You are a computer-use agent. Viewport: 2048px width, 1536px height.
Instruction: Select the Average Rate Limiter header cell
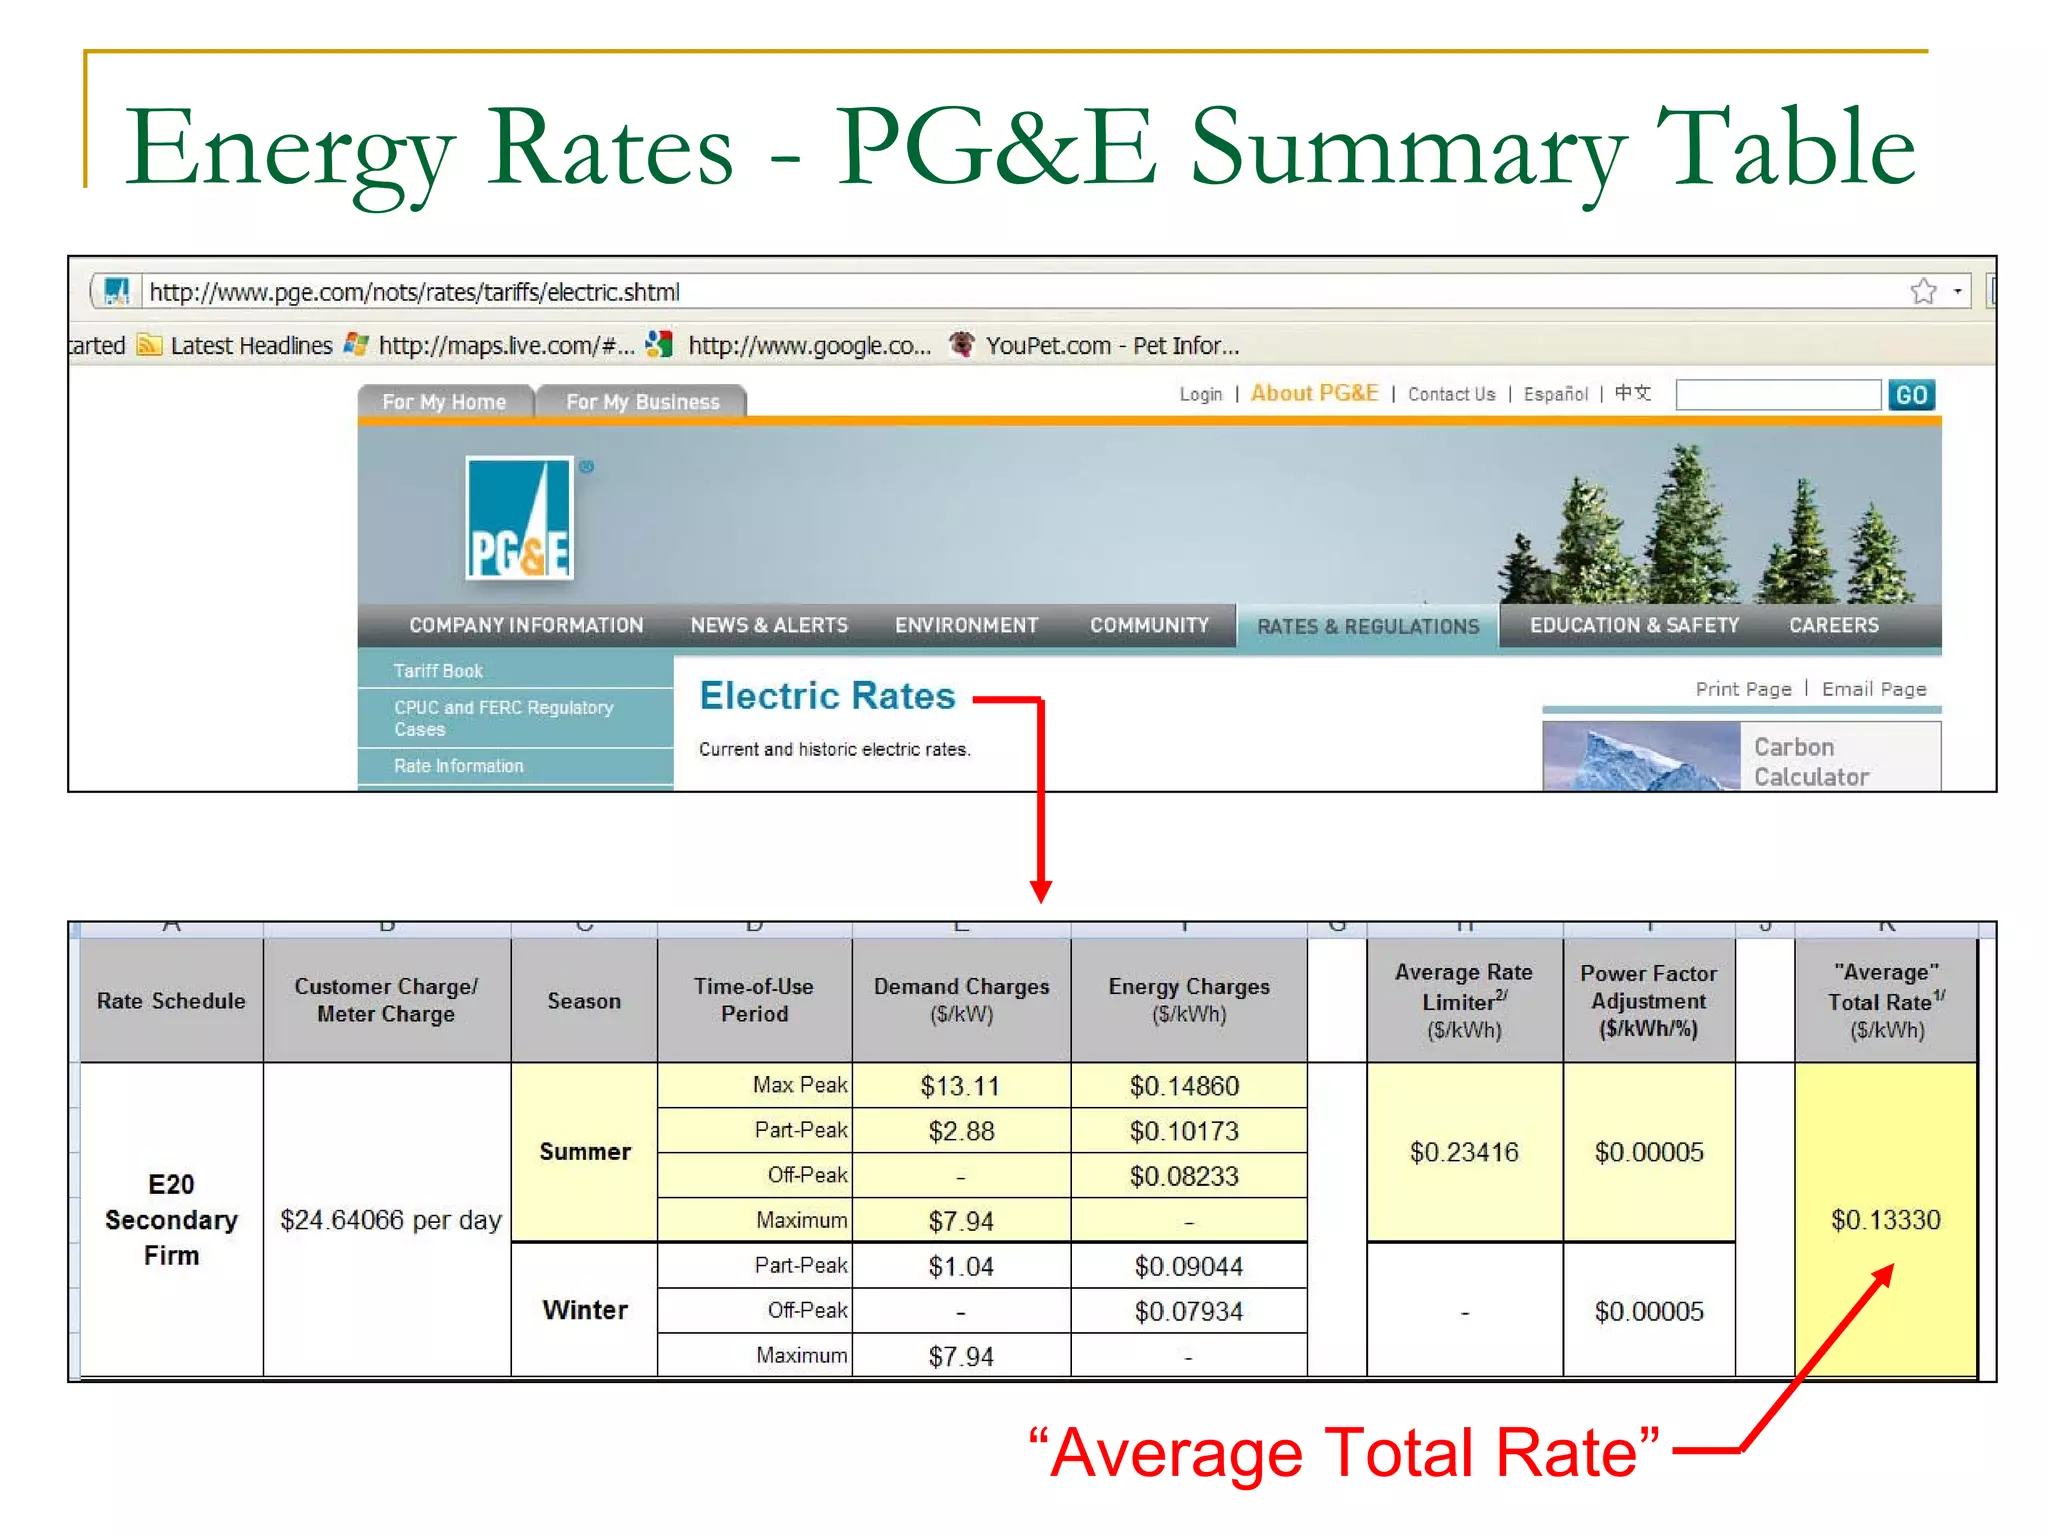(x=1464, y=1000)
